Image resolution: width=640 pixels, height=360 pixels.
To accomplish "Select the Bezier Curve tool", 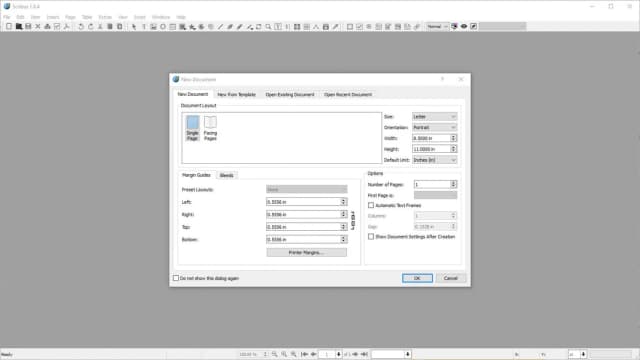I will (230, 27).
